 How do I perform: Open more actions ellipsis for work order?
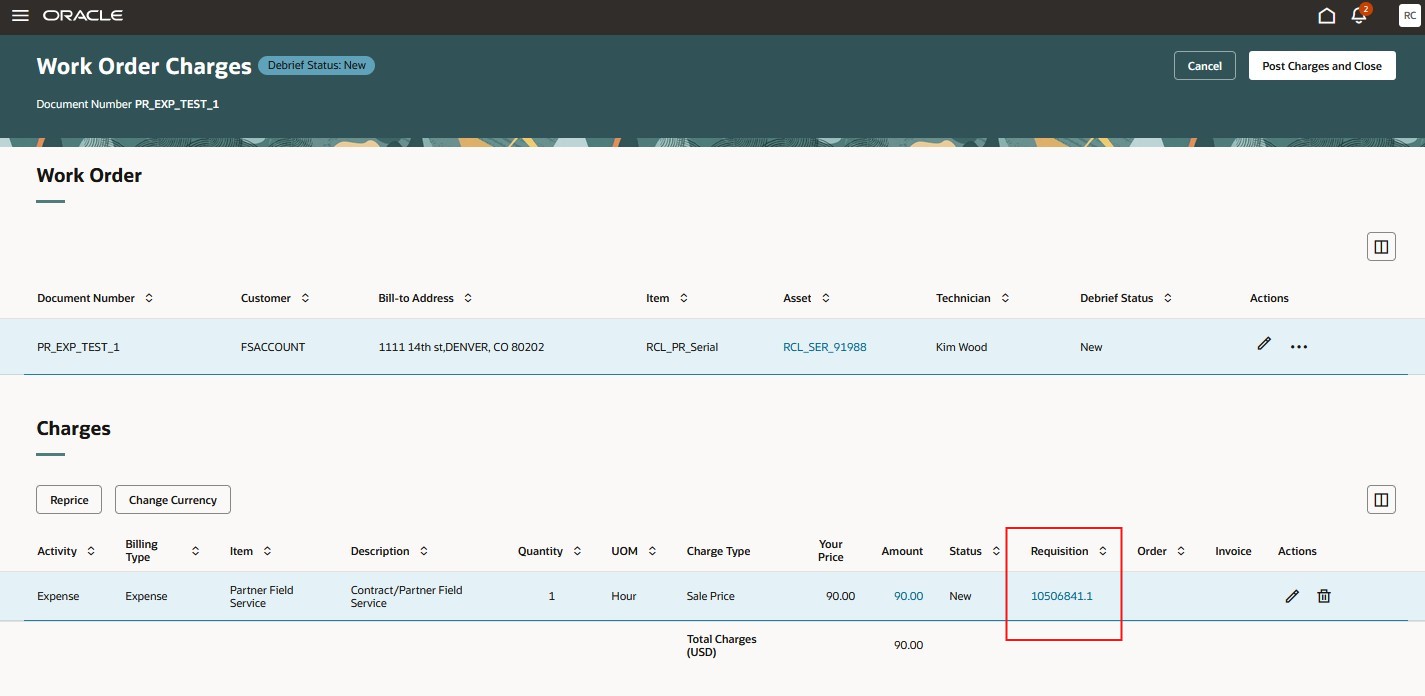click(1298, 347)
